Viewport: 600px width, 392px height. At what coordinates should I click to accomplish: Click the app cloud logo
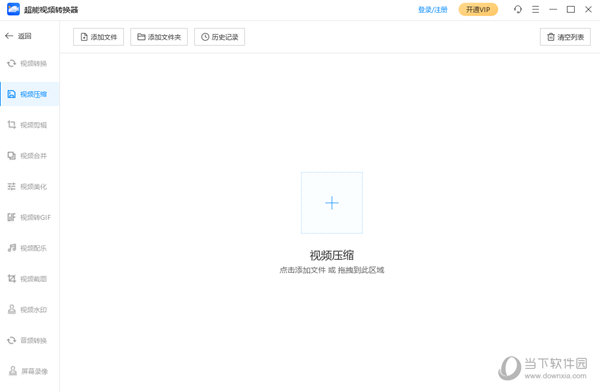click(x=13, y=9)
